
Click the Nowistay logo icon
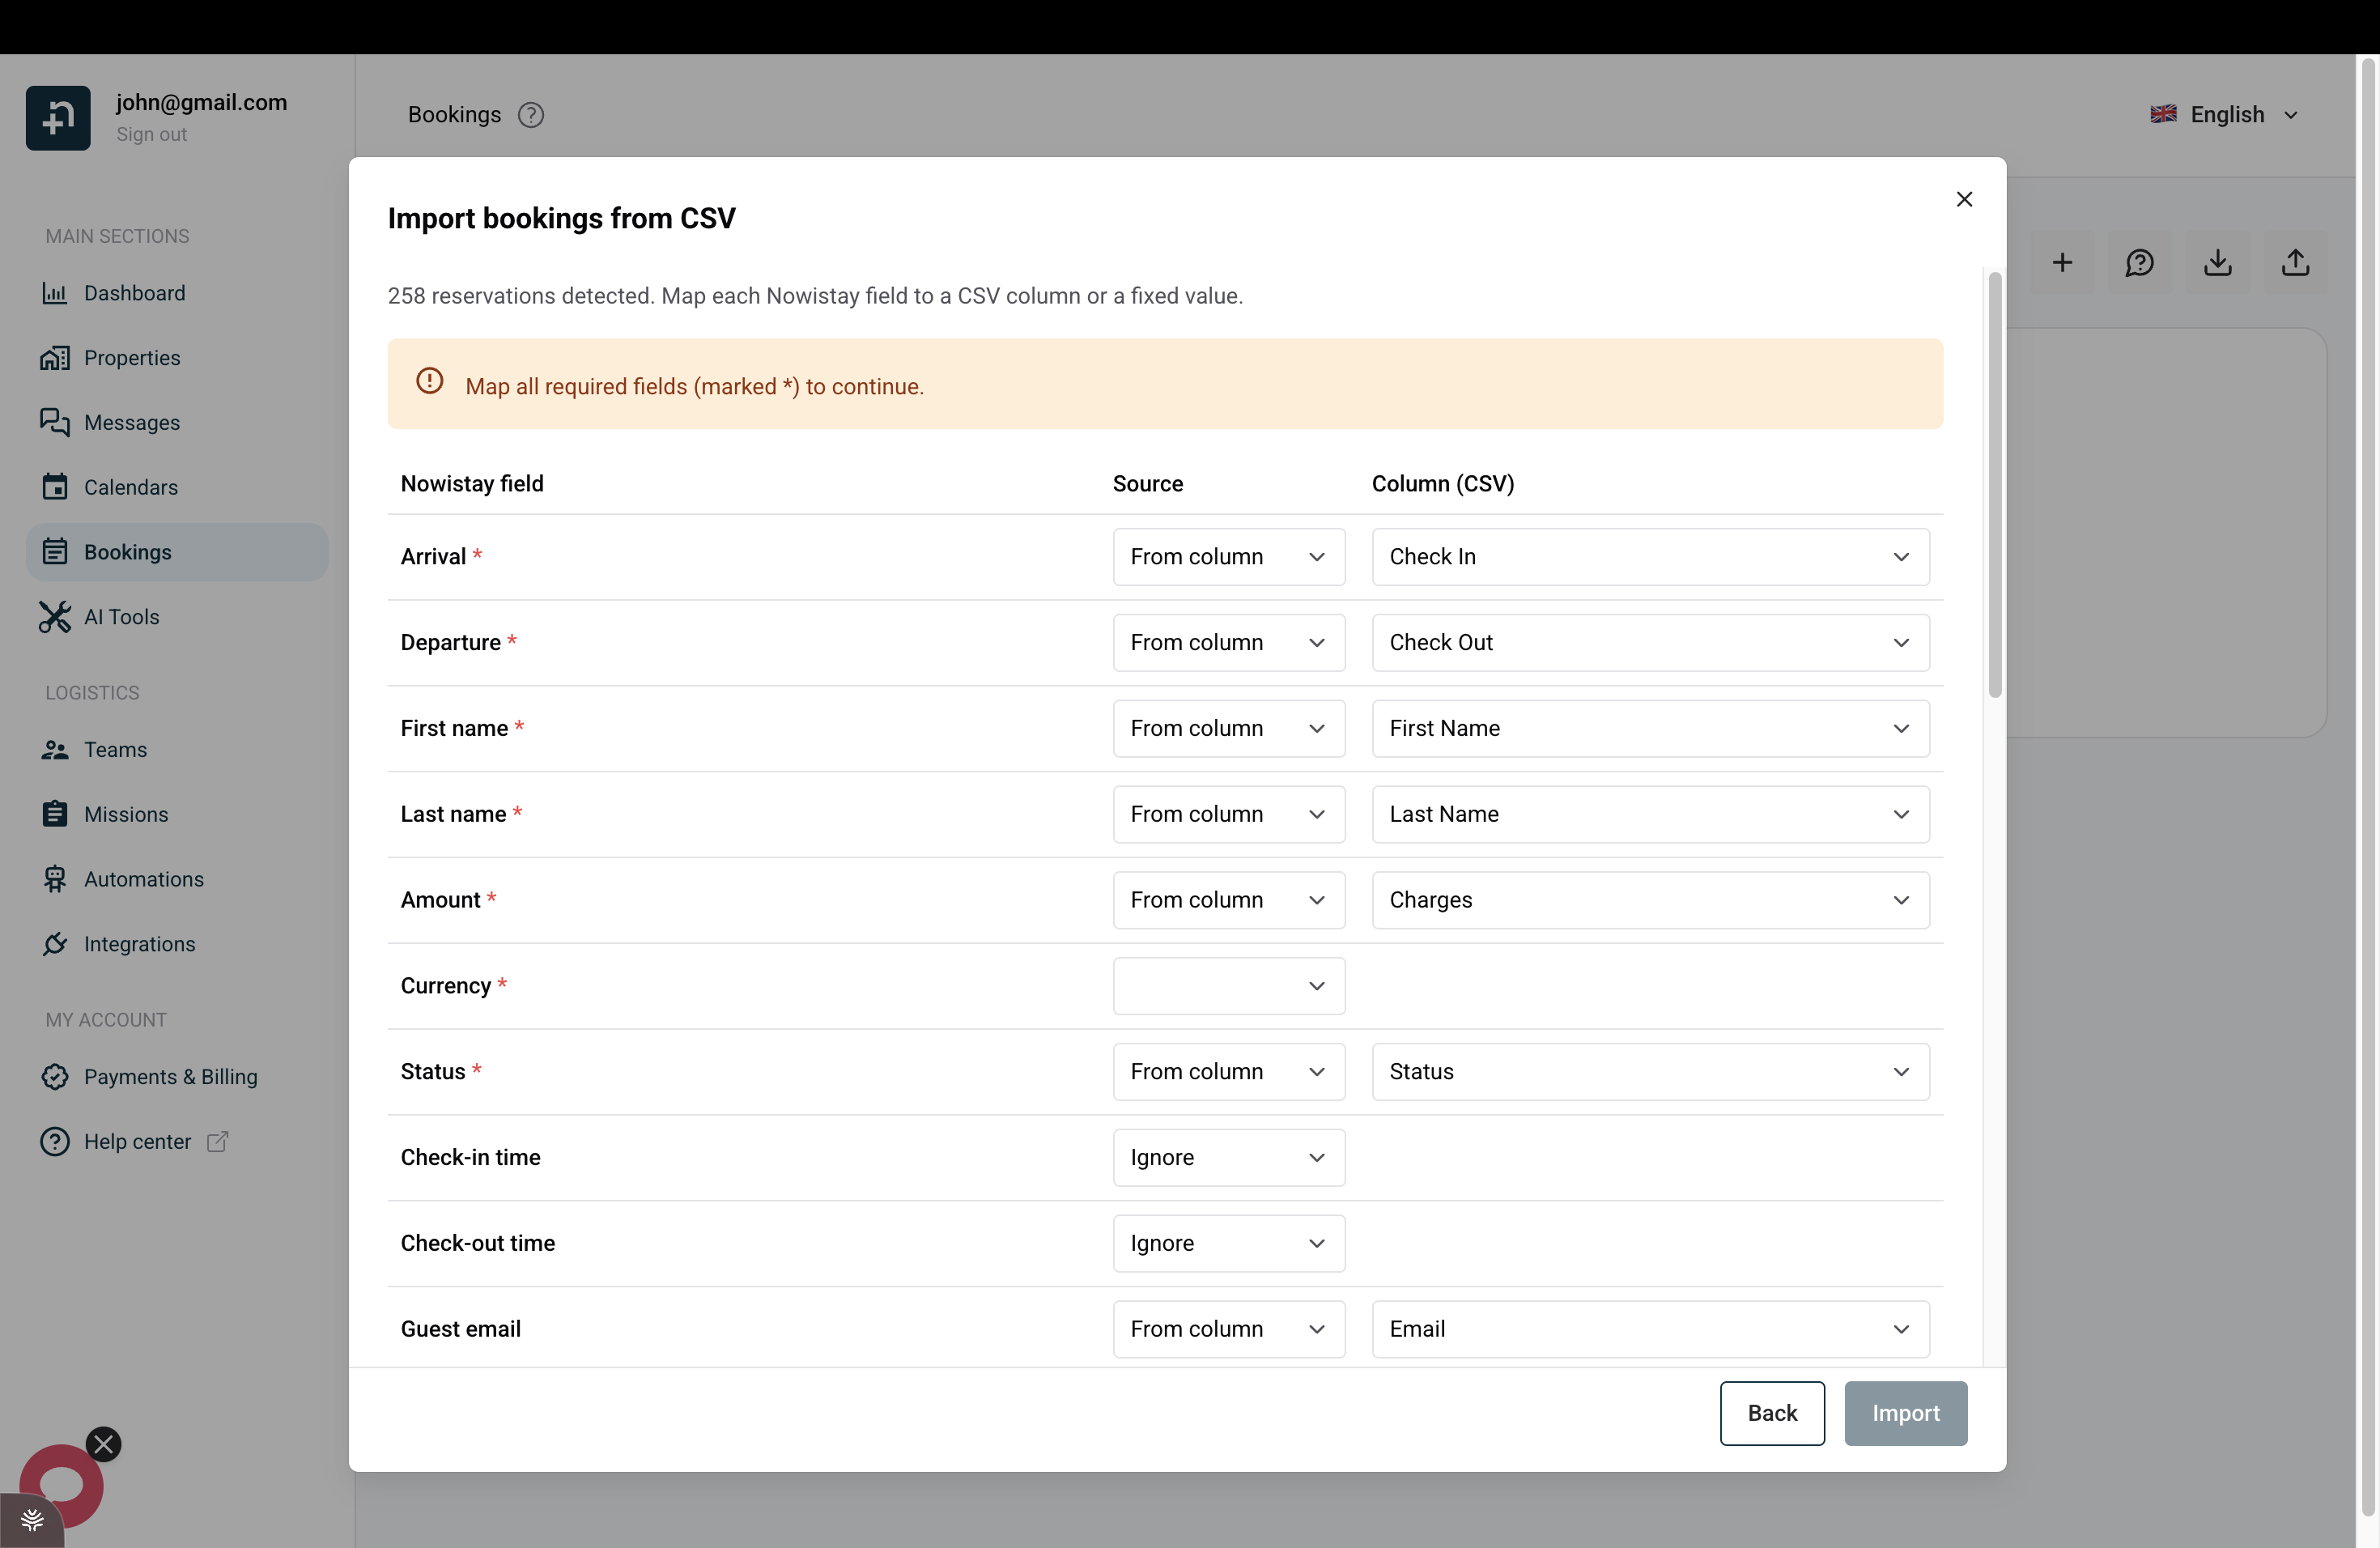pyautogui.click(x=58, y=118)
